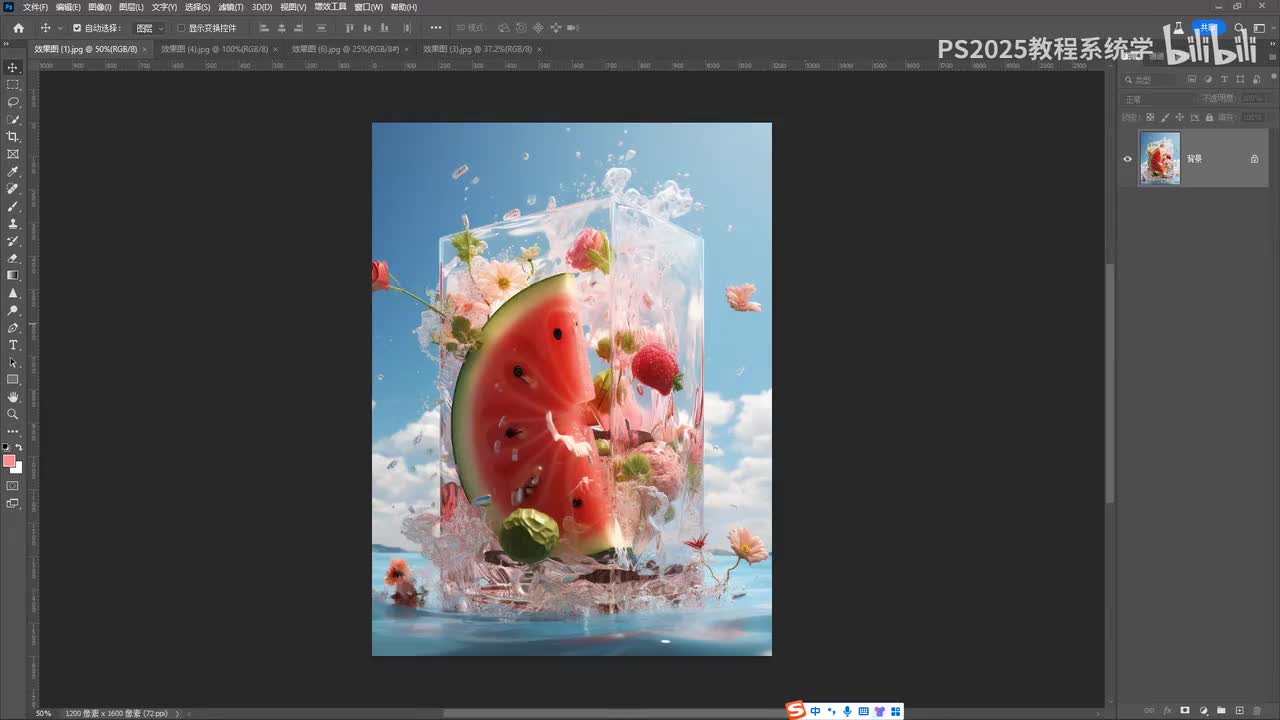Select the Eyedropper tool
Image resolution: width=1280 pixels, height=720 pixels.
click(x=13, y=172)
